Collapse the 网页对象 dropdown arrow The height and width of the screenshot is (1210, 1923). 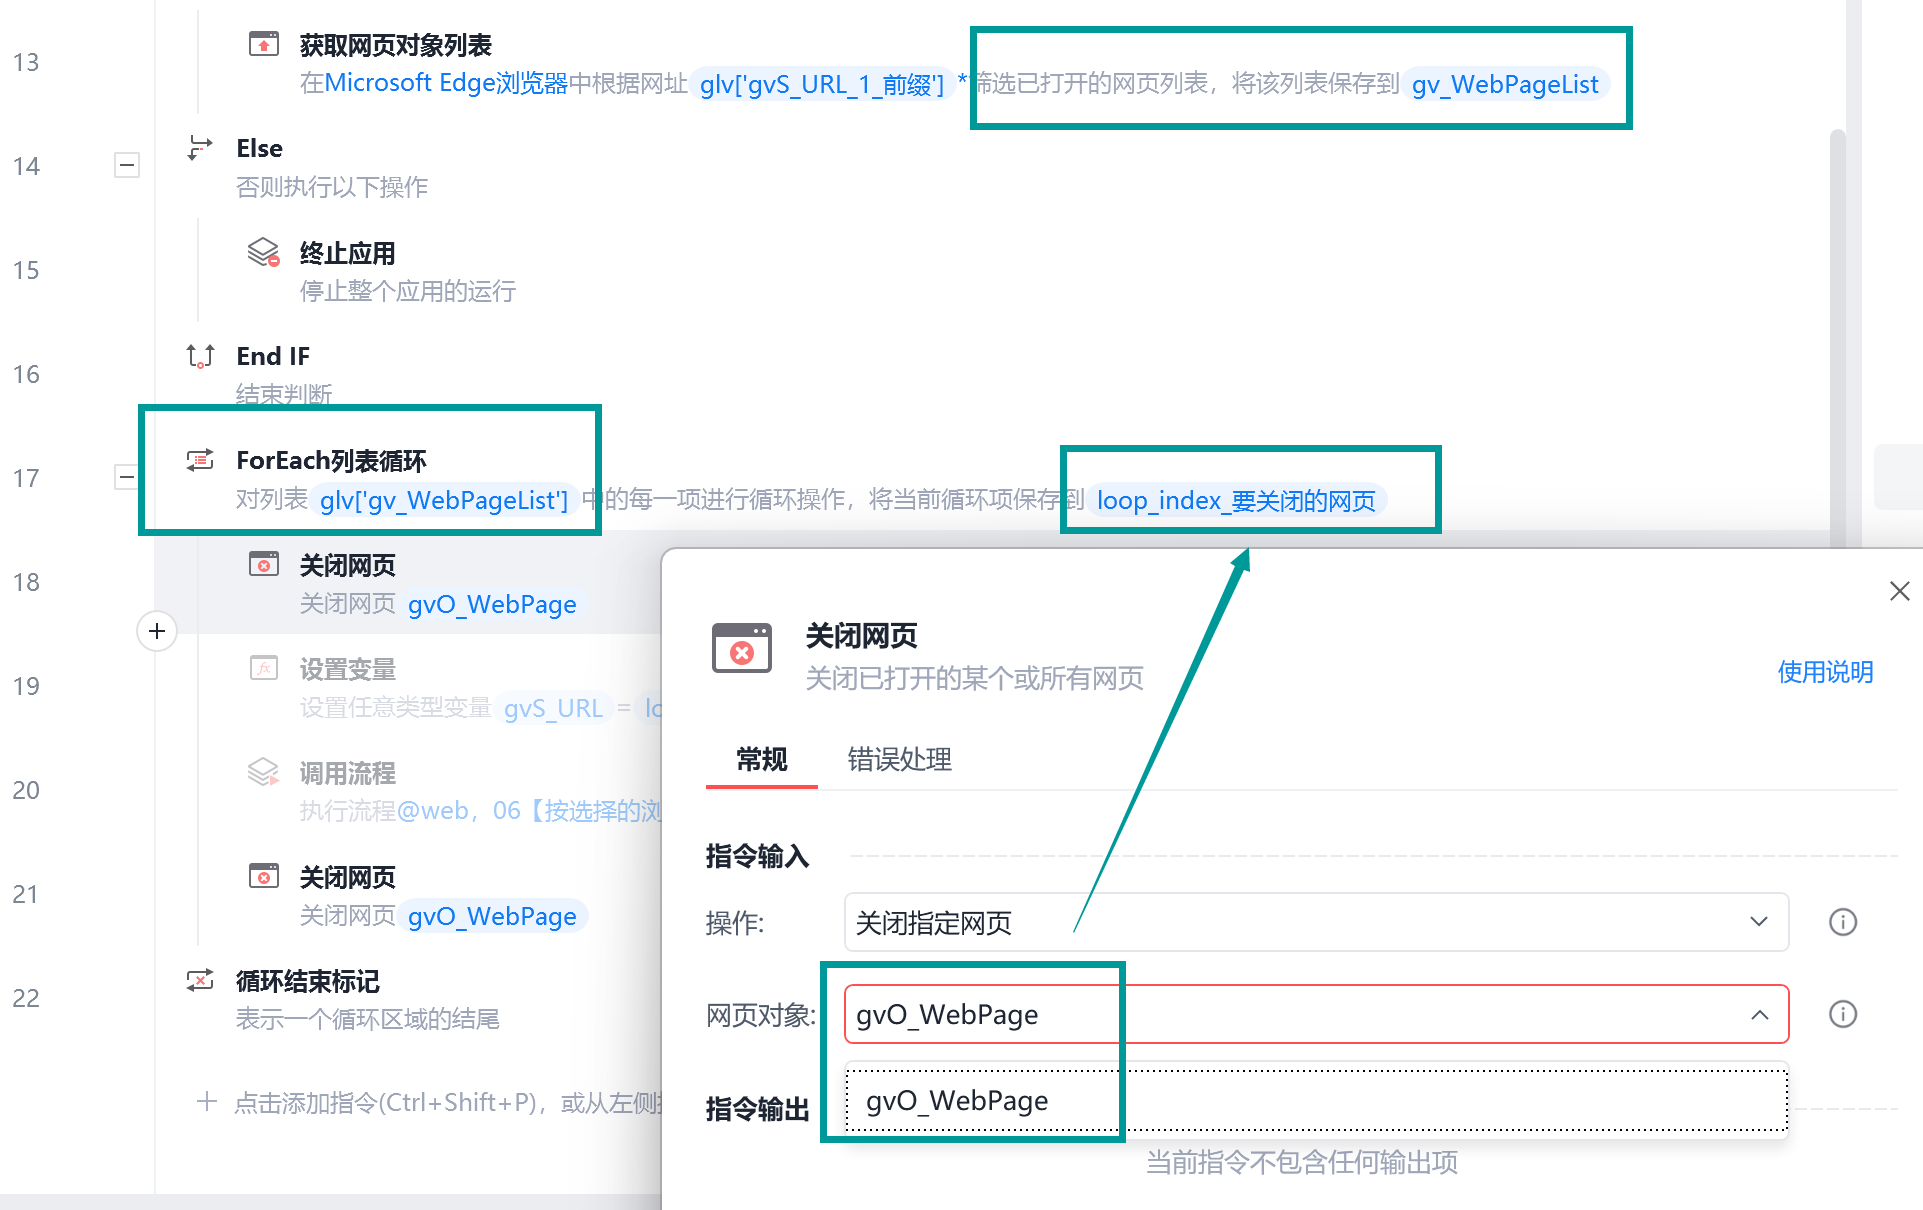point(1759,1015)
